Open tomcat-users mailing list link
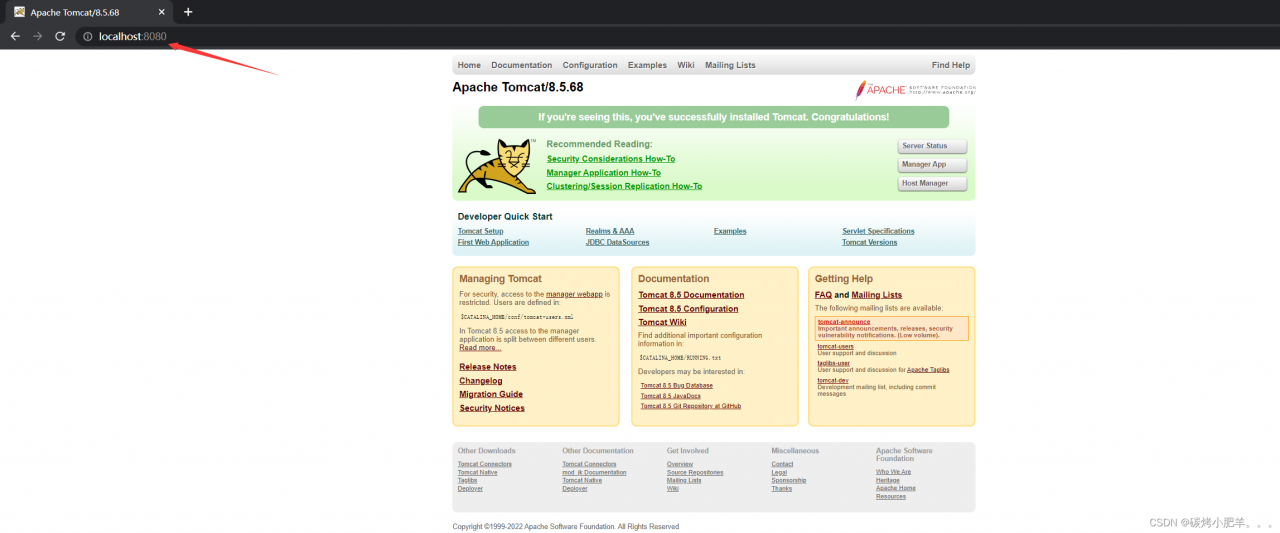1280x533 pixels. 836,346
